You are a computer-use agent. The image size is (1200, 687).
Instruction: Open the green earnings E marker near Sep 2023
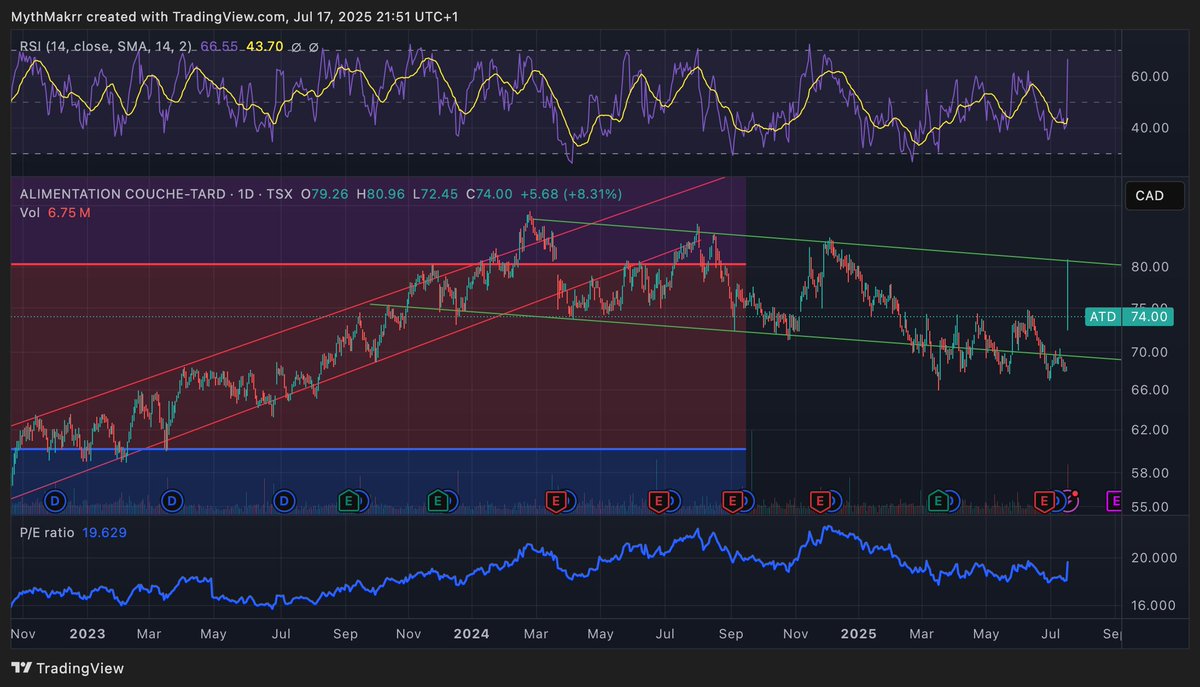(x=349, y=499)
